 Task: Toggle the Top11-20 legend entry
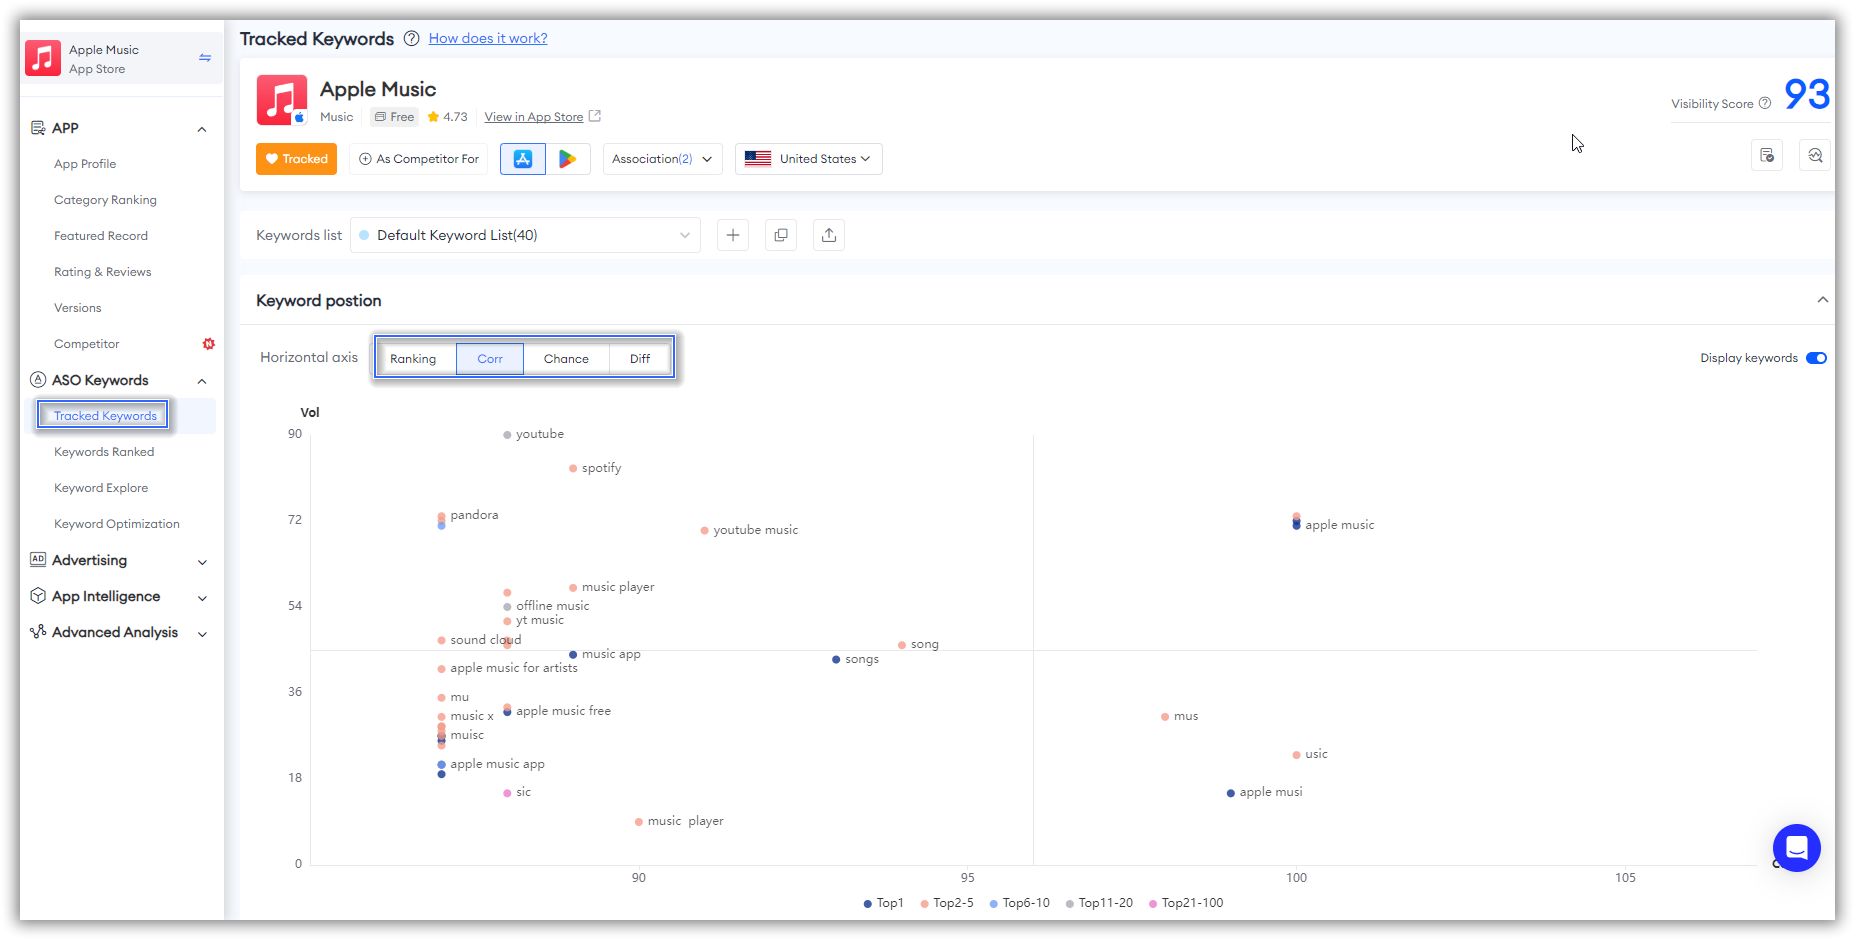(x=1099, y=903)
